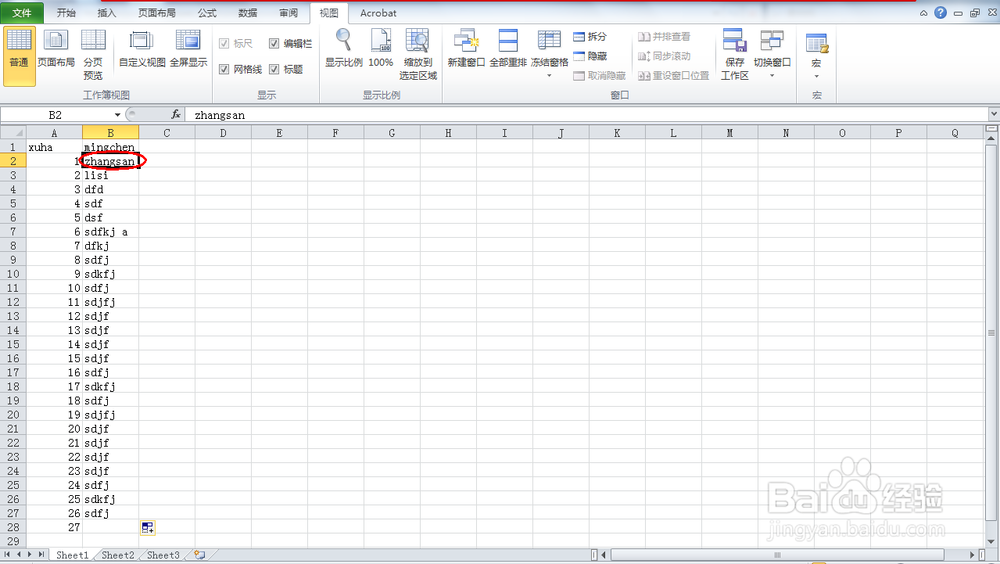Open Custom Views (自定义视图)
Image resolution: width=1000 pixels, height=564 pixels.
[x=142, y=48]
